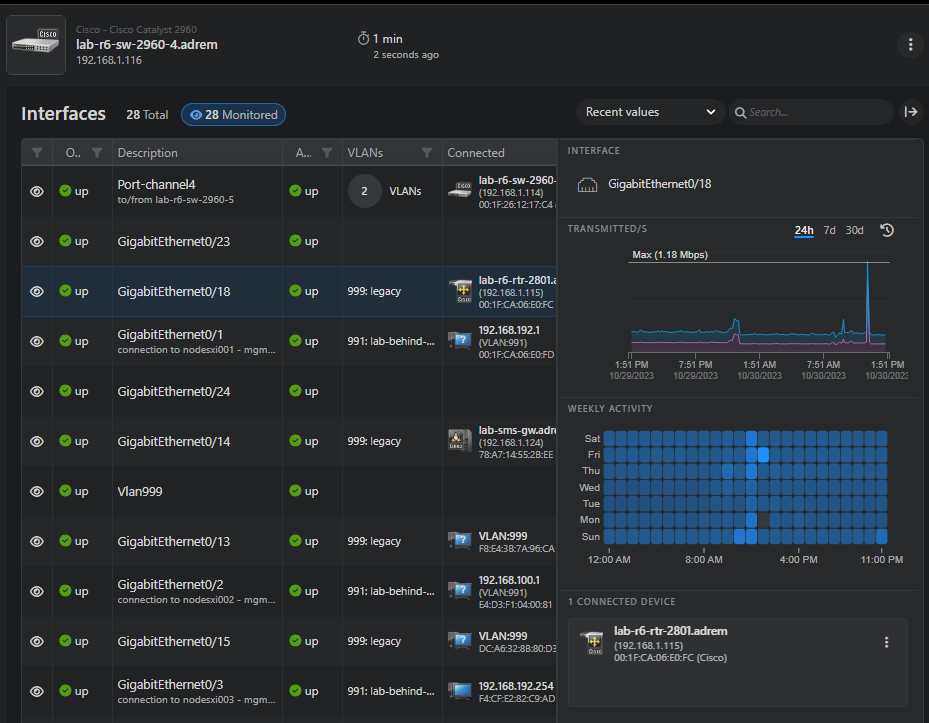This screenshot has height=723, width=929.
Task: Click the export arrow icon beside search
Action: click(910, 112)
